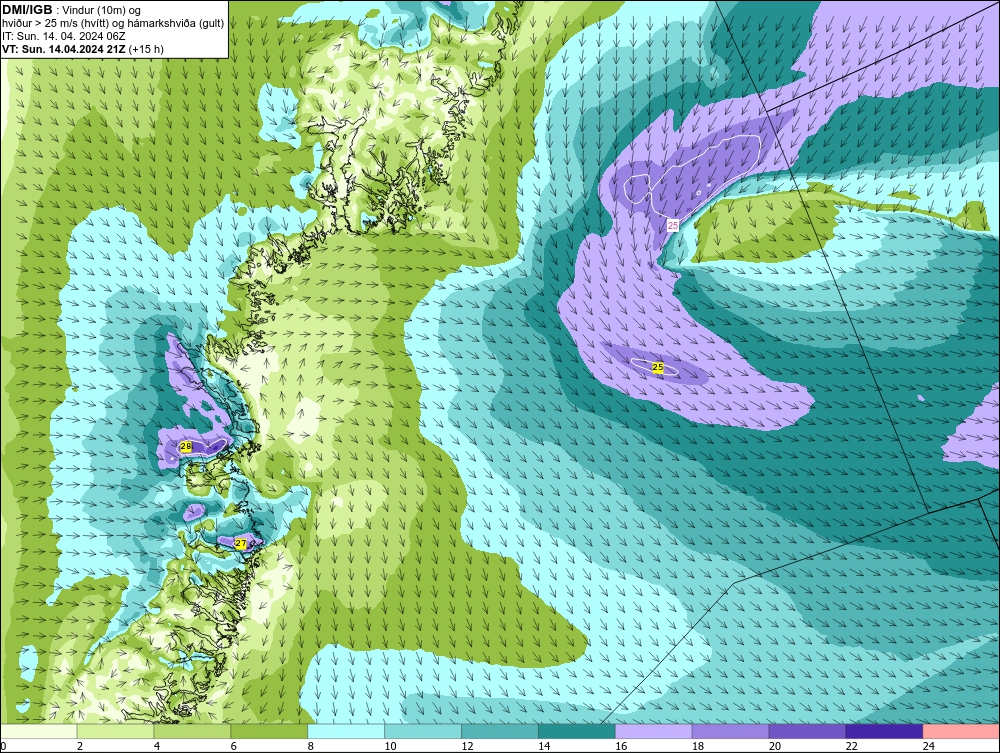1000x753 pixels.
Task: Click the yellow 28 gust label
Action: point(186,447)
